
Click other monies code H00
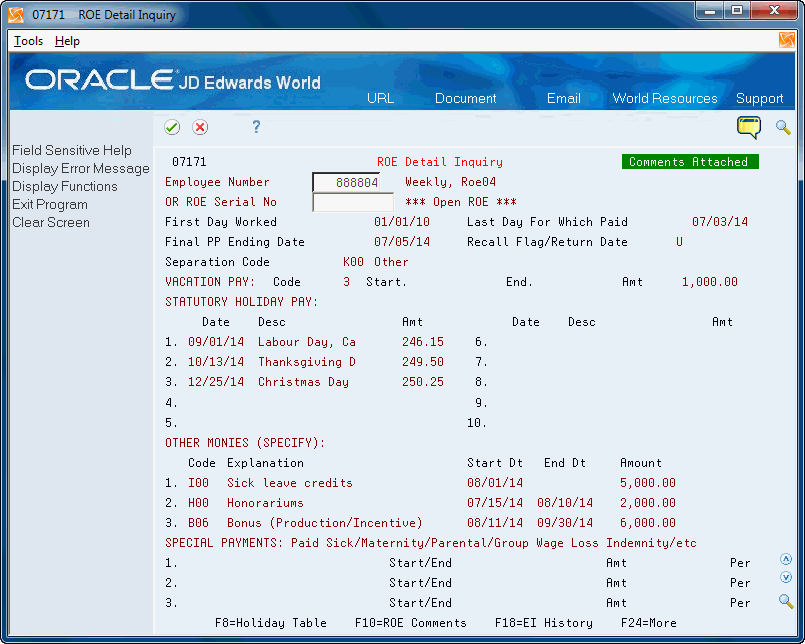pos(198,503)
